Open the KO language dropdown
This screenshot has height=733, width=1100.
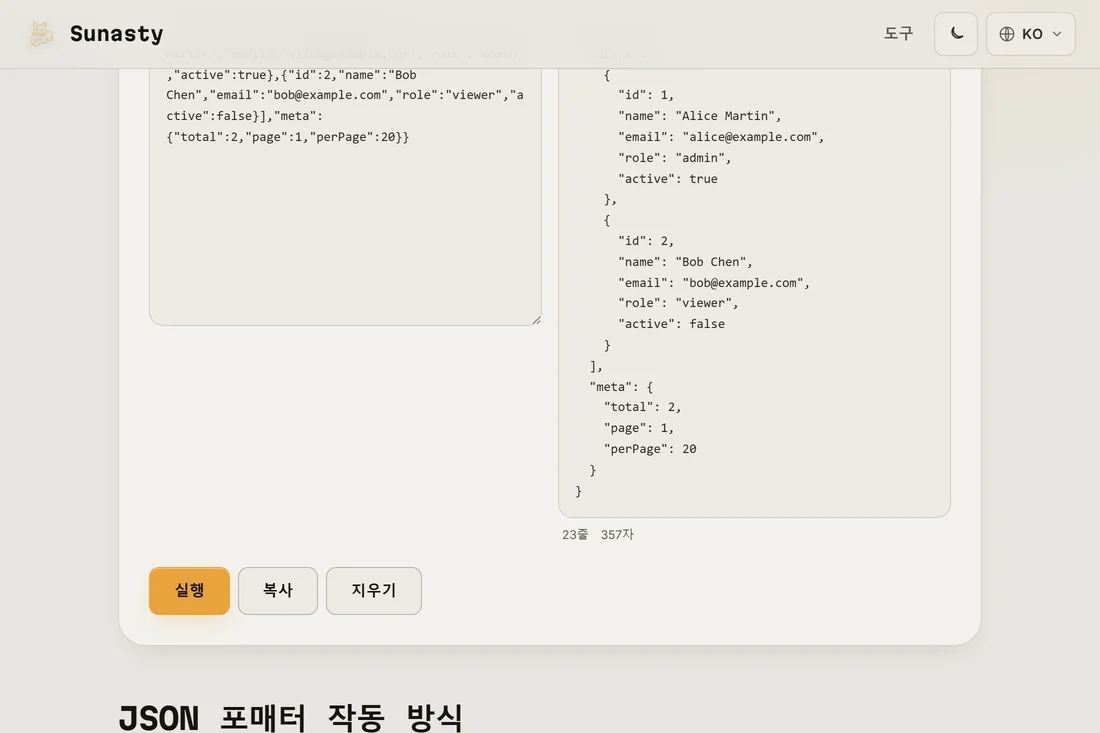pos(1031,34)
